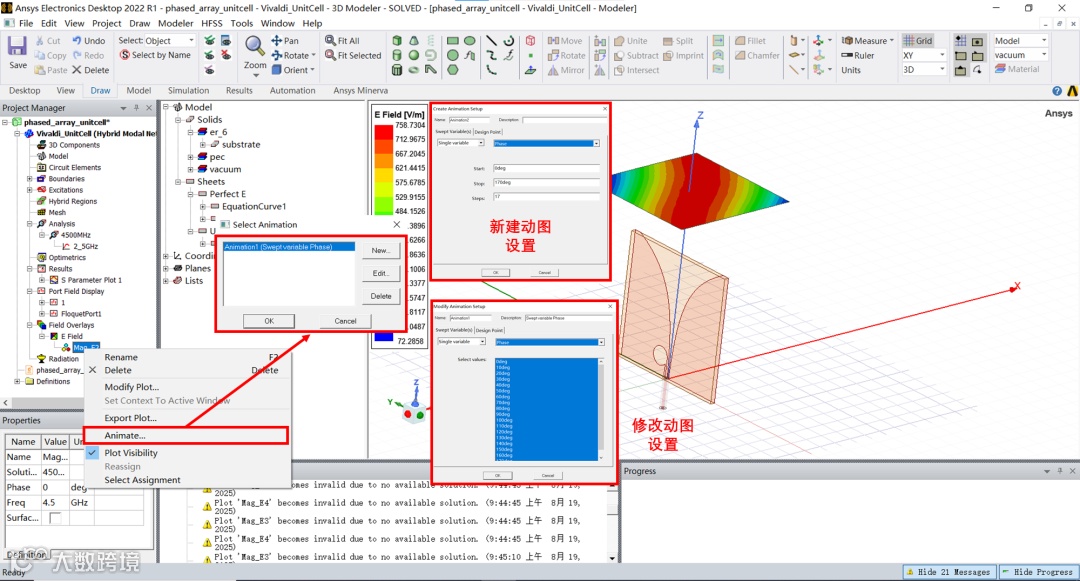Expand the Planes node in model tree

pos(165,268)
